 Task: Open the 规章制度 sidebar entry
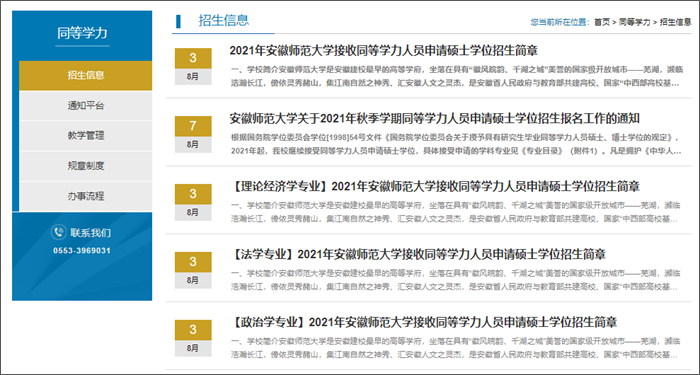[x=86, y=167]
